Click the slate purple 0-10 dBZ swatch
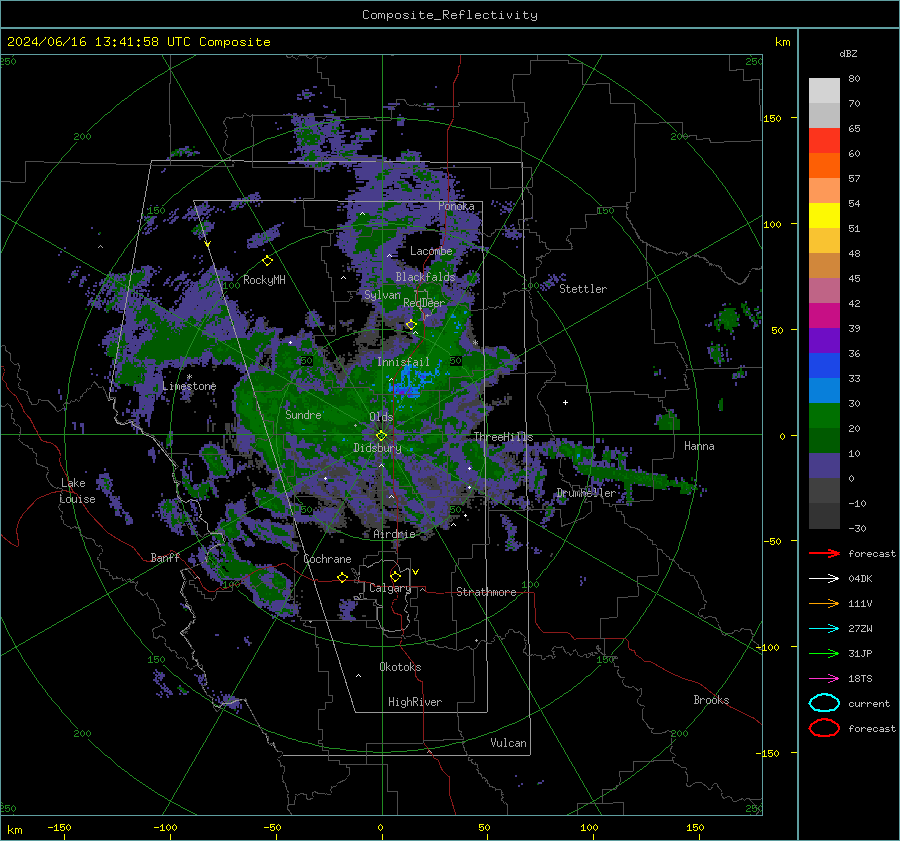Screen dimensions: 900x841 click(x=824, y=466)
